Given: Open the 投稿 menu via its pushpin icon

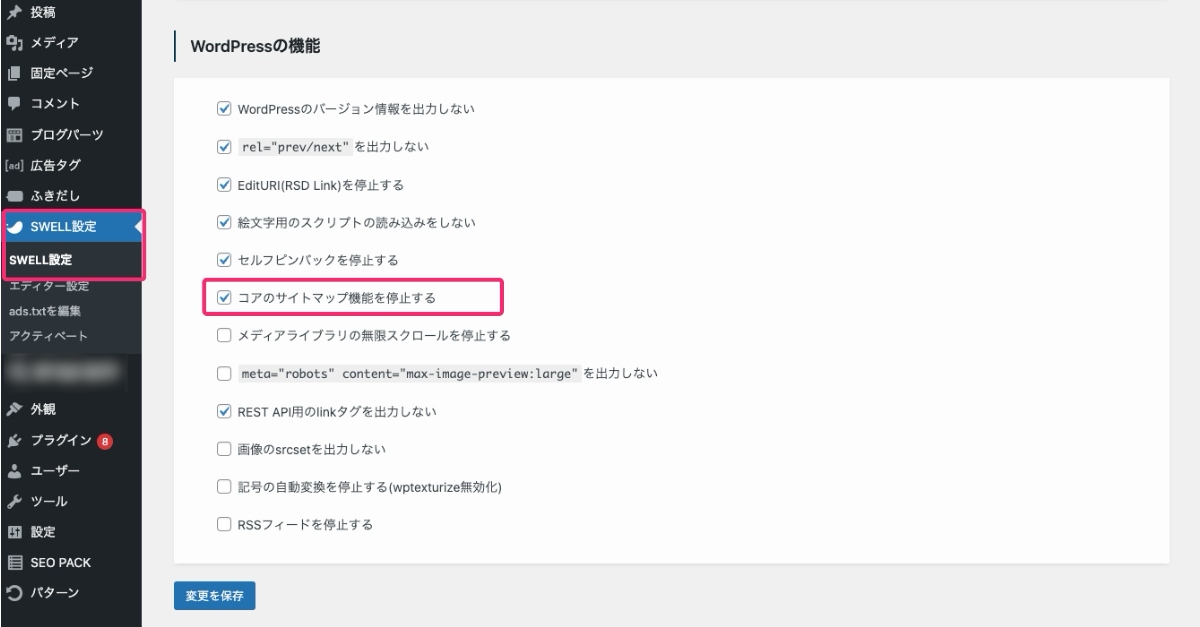Looking at the screenshot, I should click(12, 11).
